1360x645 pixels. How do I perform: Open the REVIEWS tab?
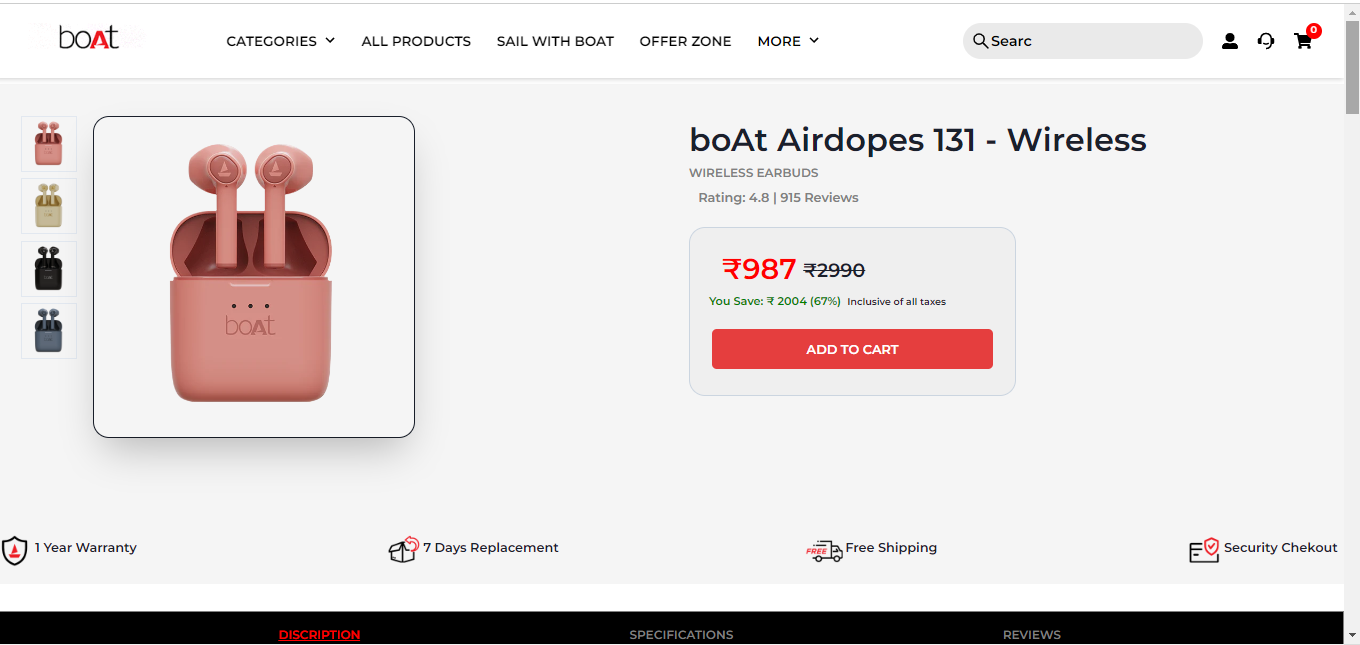click(x=1032, y=634)
